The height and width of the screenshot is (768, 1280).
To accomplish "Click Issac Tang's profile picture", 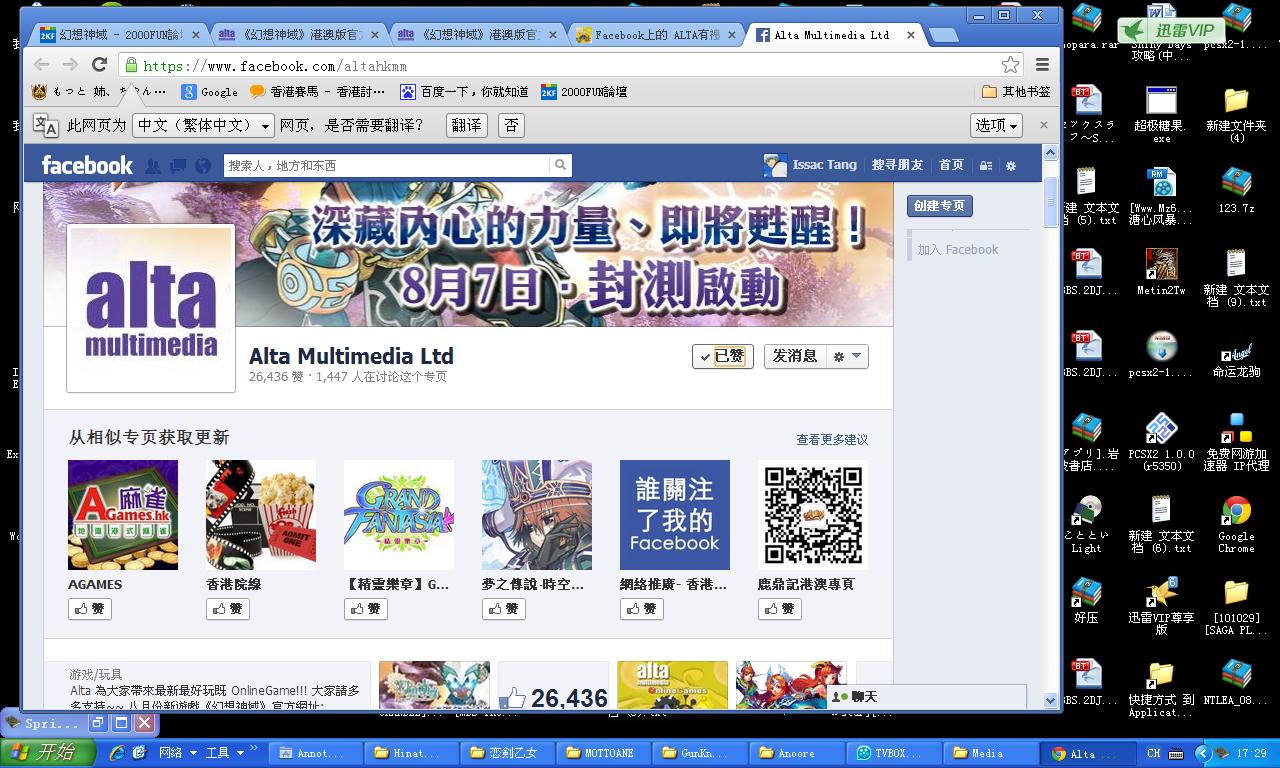I will (775, 165).
